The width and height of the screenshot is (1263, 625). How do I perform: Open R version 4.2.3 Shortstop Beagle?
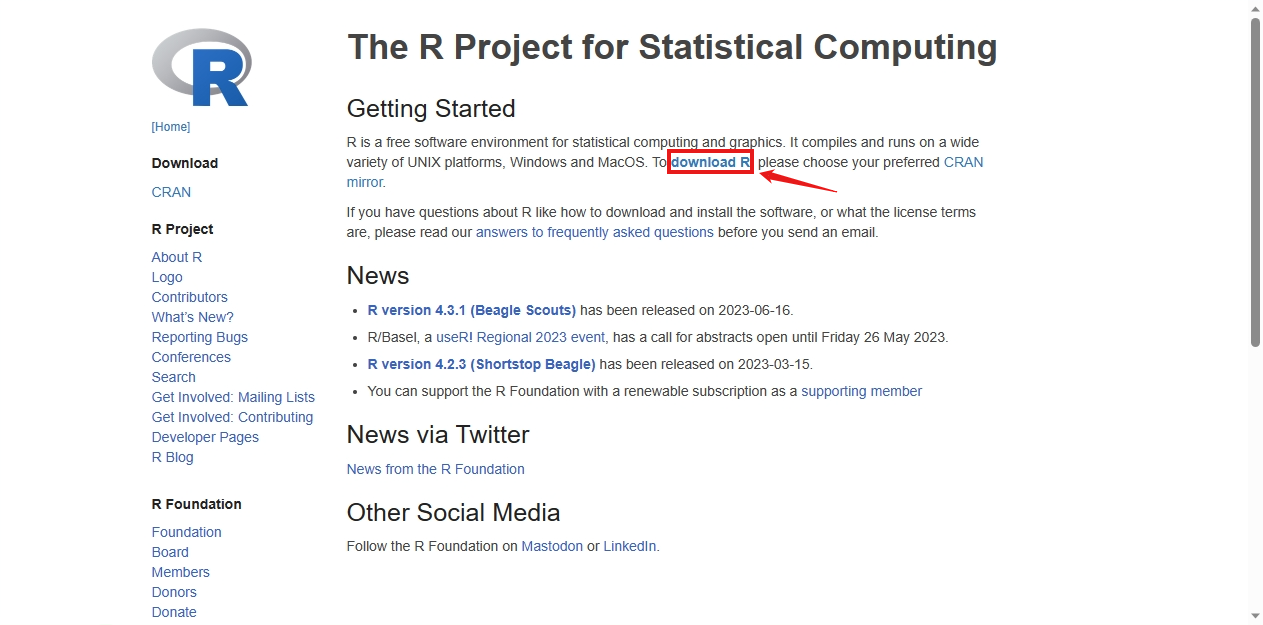481,364
